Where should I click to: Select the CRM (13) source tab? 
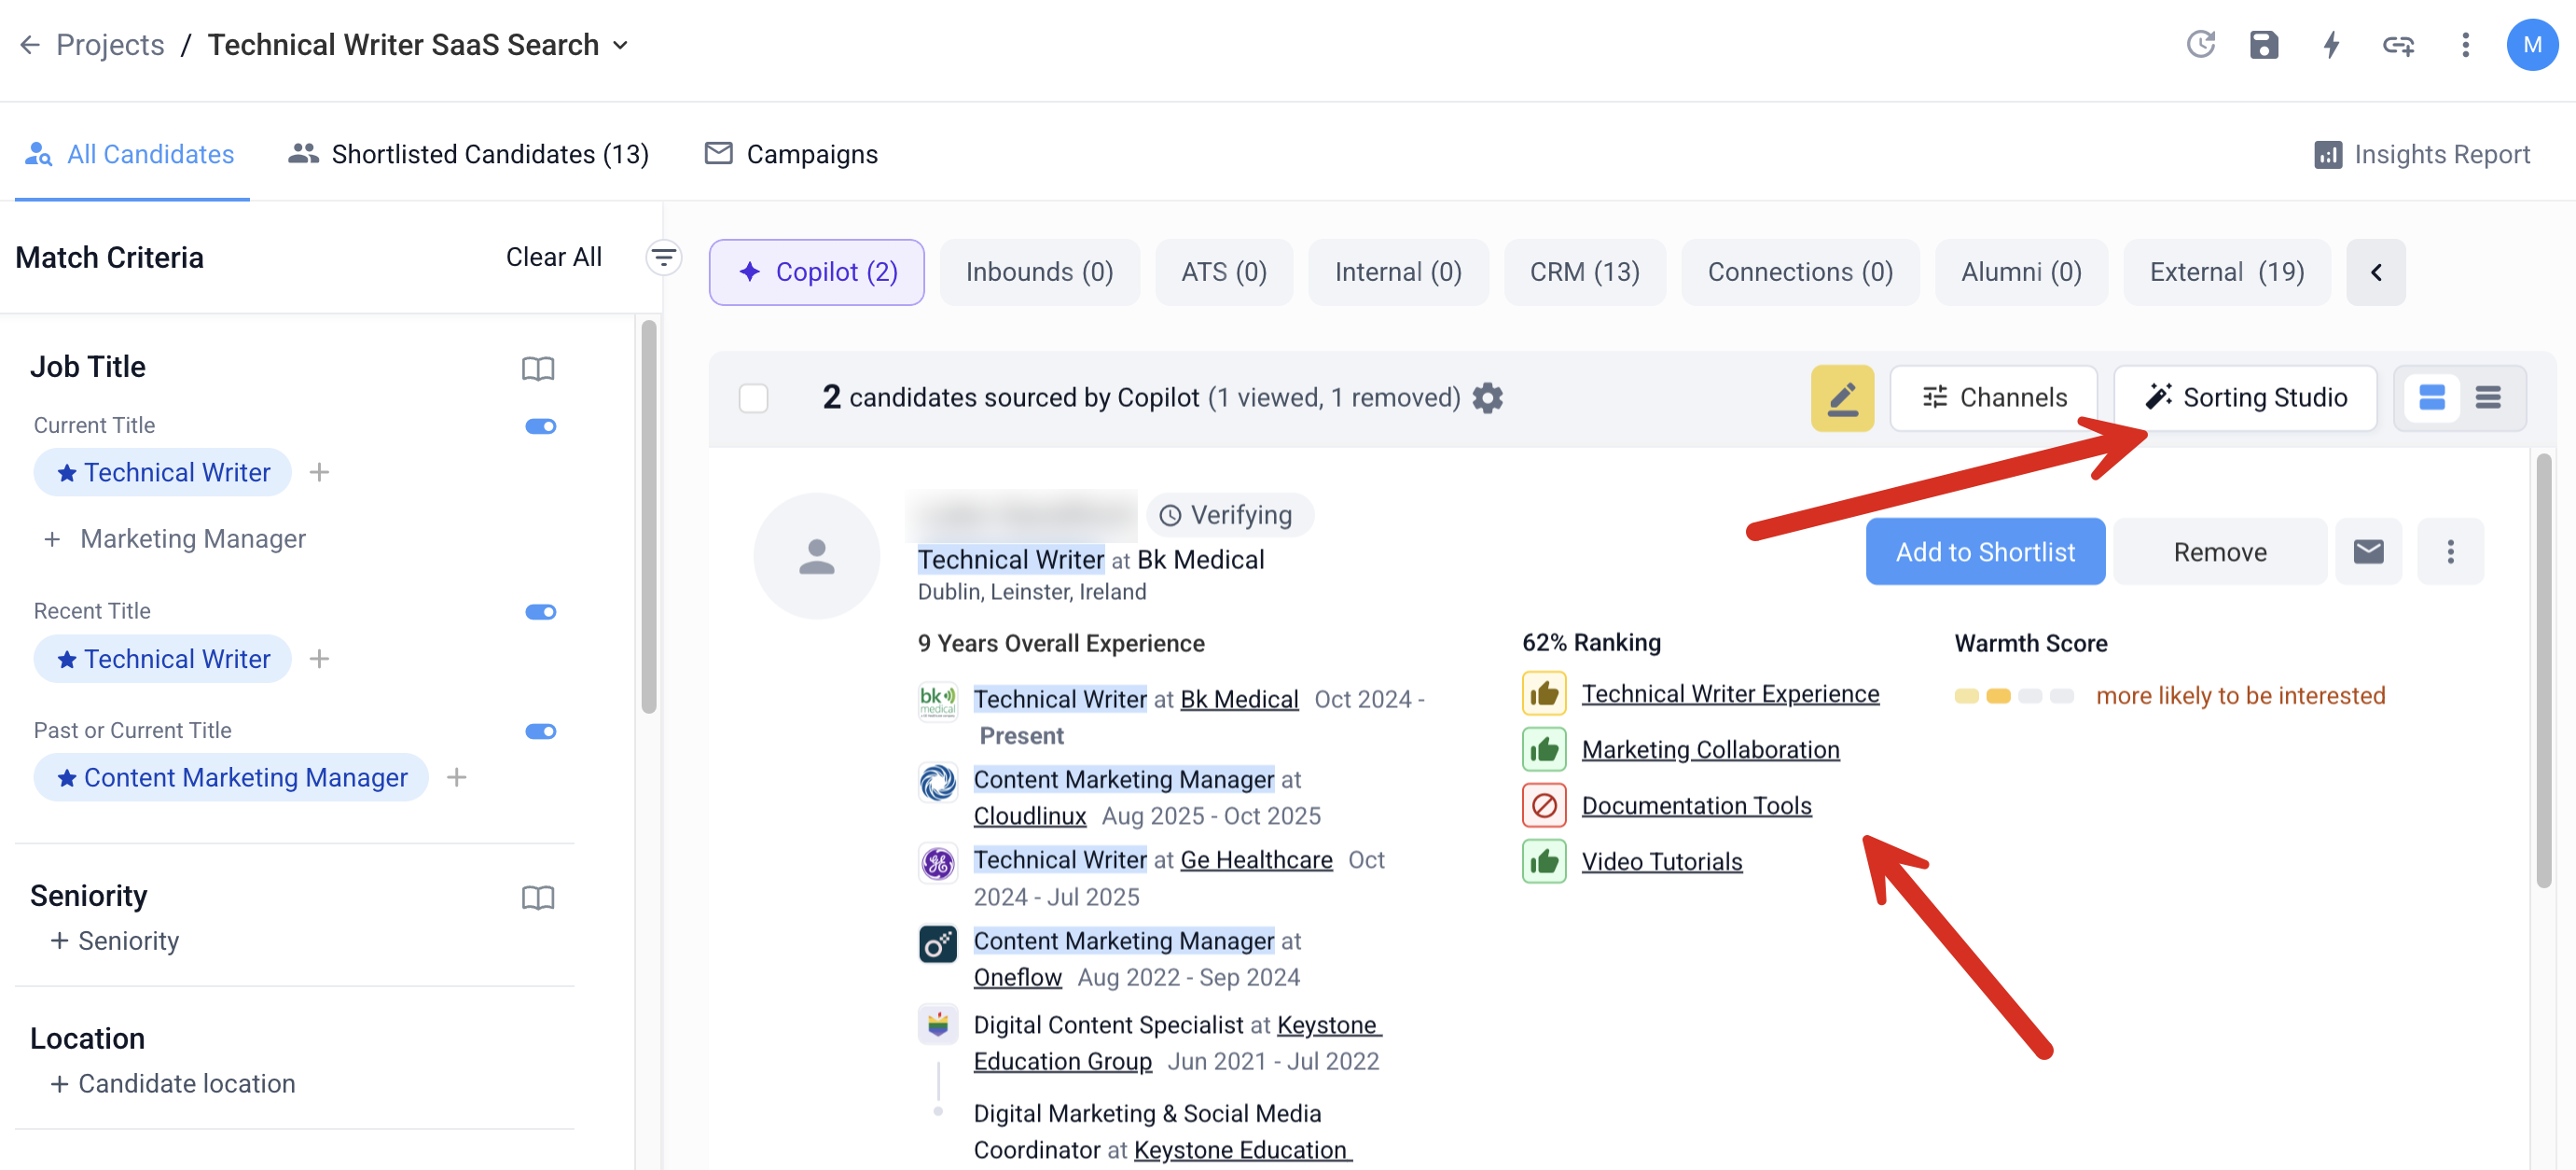[1585, 272]
